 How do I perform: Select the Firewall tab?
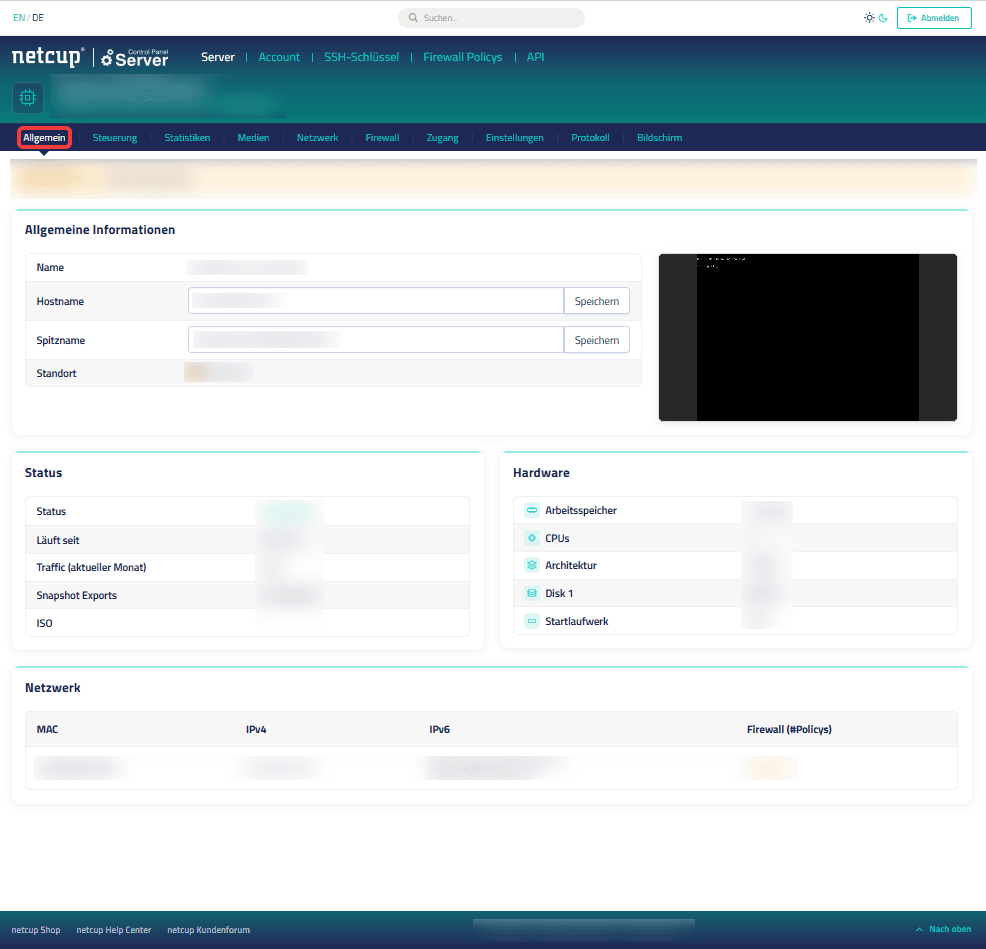382,137
